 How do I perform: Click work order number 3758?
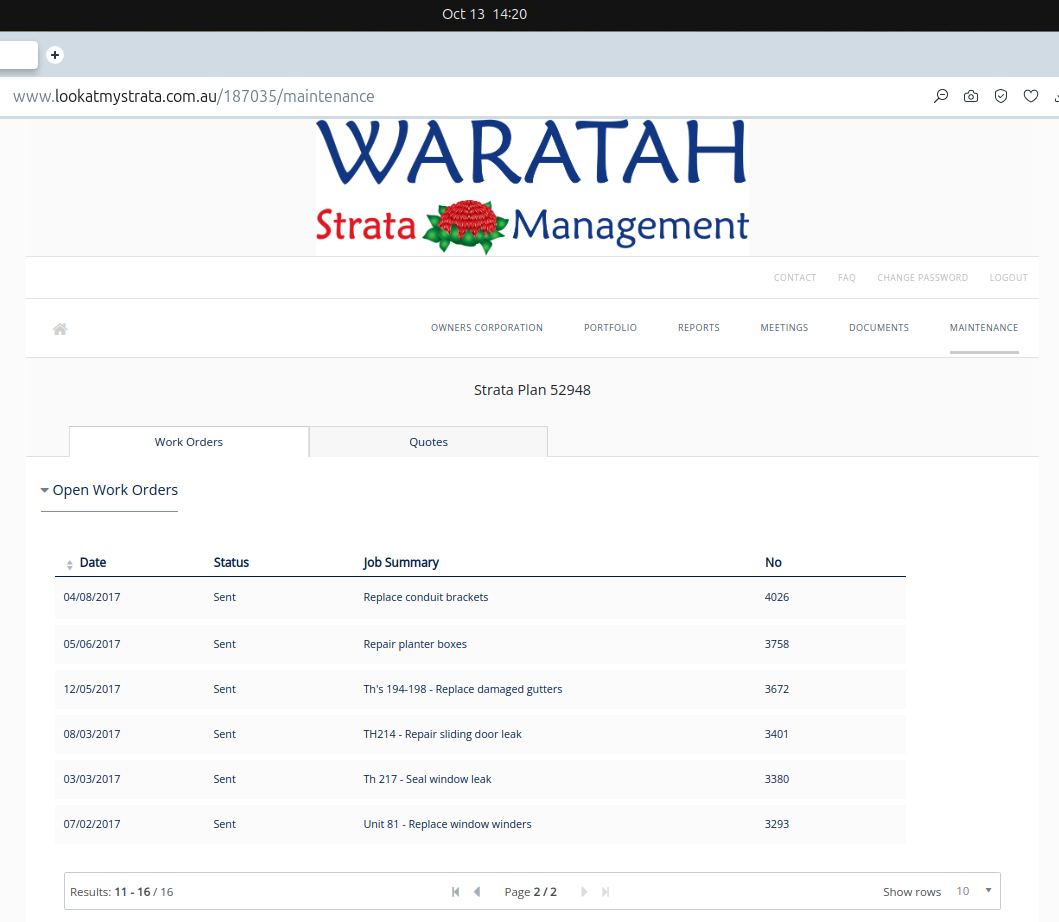click(777, 644)
